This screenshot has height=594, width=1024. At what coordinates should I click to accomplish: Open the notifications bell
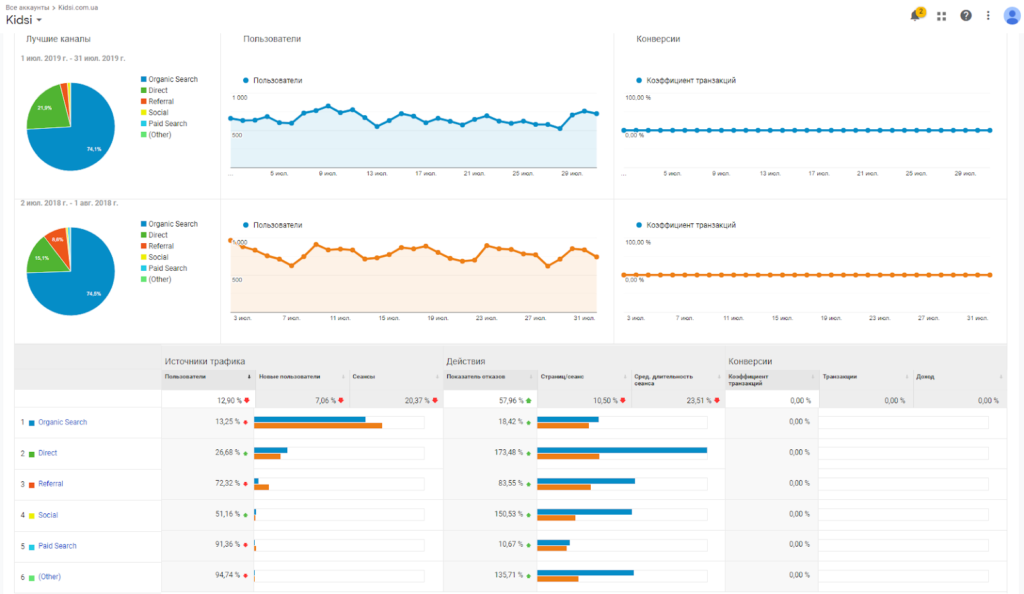click(915, 15)
